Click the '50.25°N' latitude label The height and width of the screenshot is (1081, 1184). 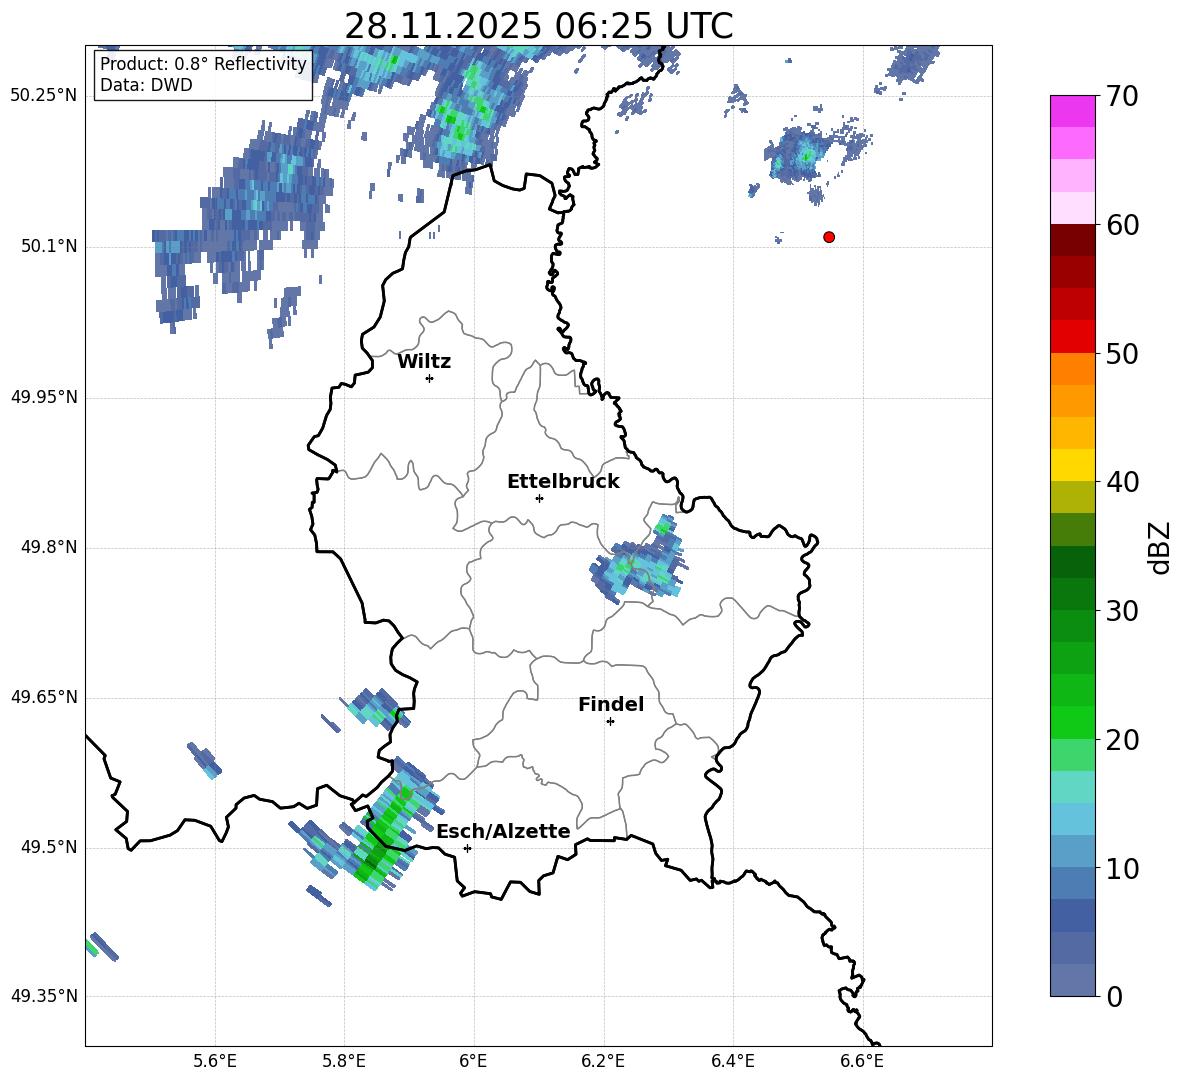click(x=44, y=96)
